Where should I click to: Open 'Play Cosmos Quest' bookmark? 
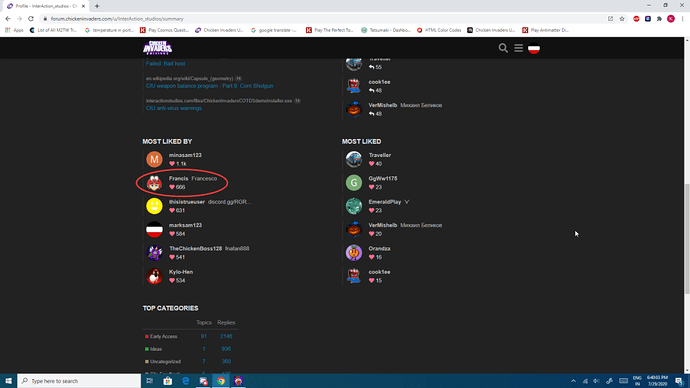click(165, 30)
